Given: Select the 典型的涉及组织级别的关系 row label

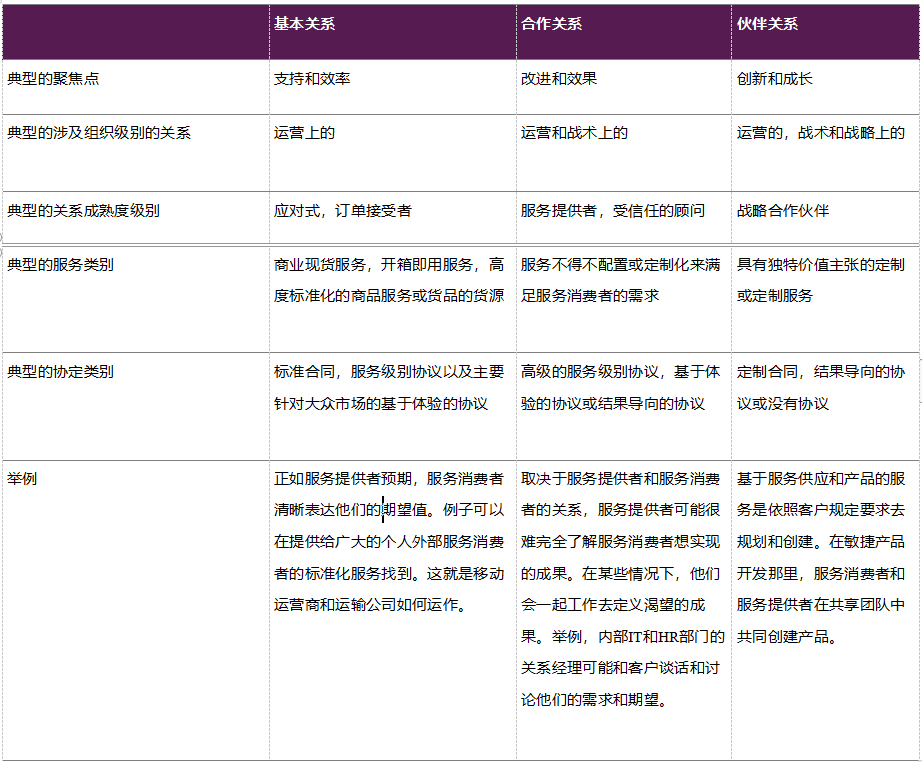Looking at the screenshot, I should tap(99, 132).
